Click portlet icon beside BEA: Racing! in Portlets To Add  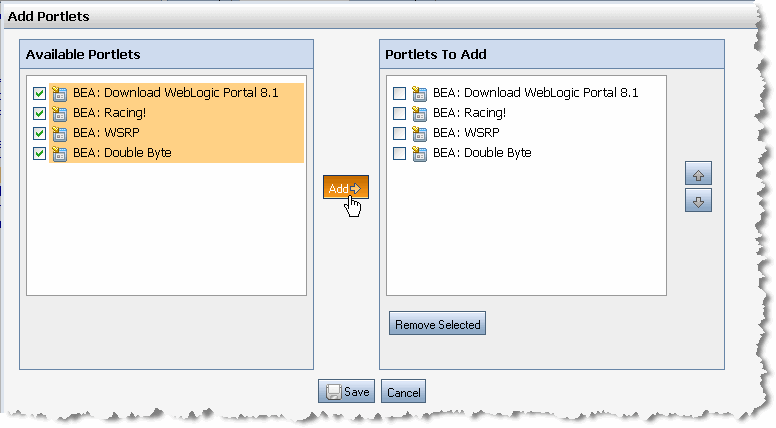tap(419, 113)
